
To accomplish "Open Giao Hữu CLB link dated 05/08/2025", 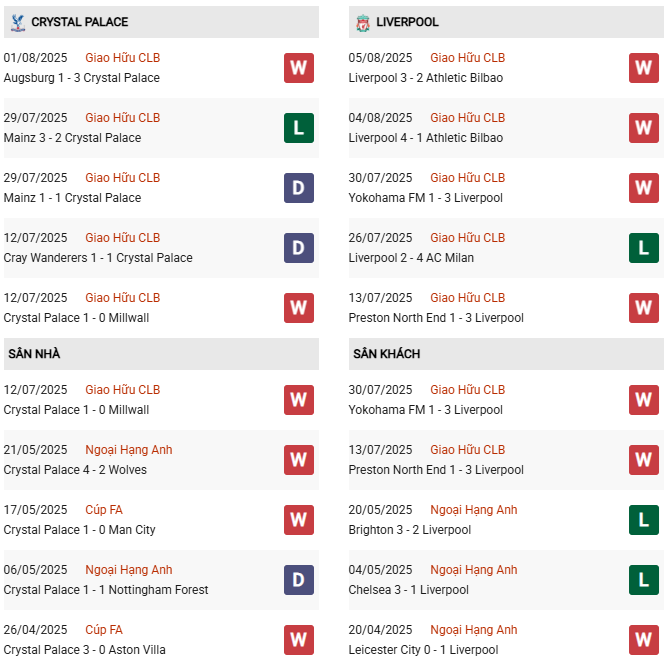I will click(x=467, y=58).
